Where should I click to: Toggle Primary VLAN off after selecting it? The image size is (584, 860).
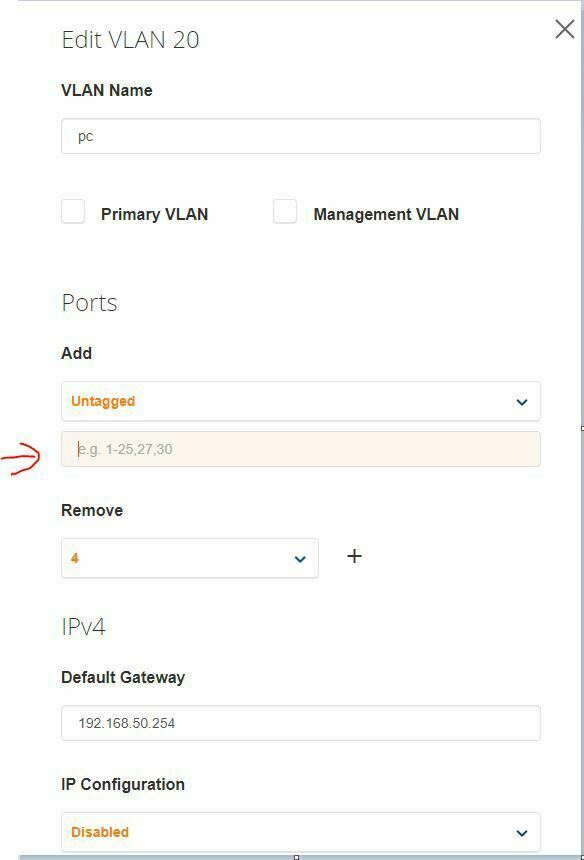[72, 211]
